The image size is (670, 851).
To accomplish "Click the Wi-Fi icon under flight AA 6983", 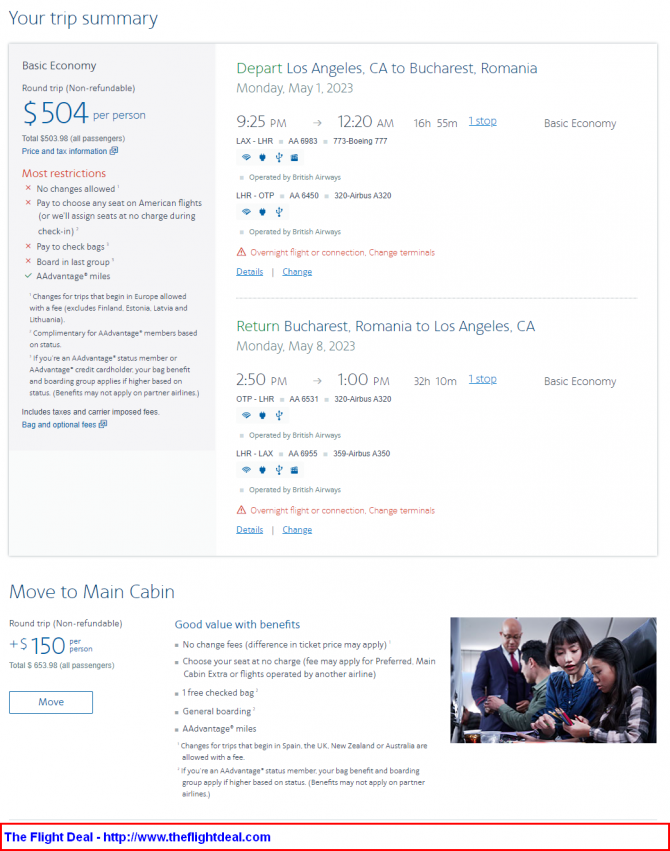I will tap(246, 157).
